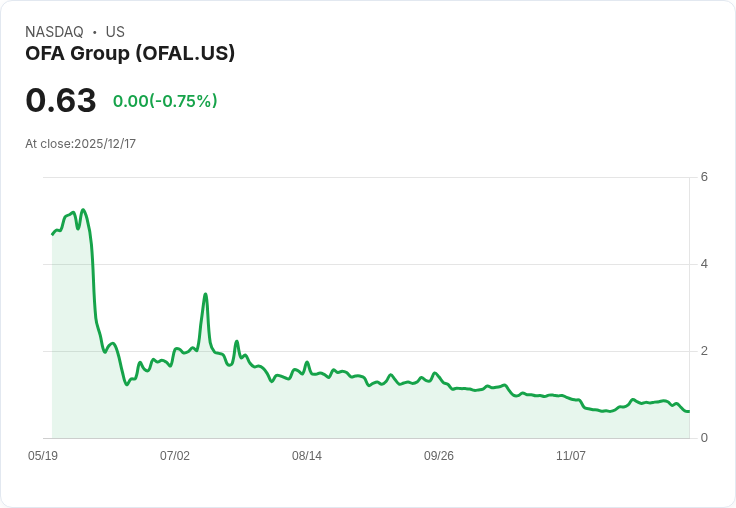Click the small price peak near 09/26
This screenshot has width=736, height=508.
point(435,373)
